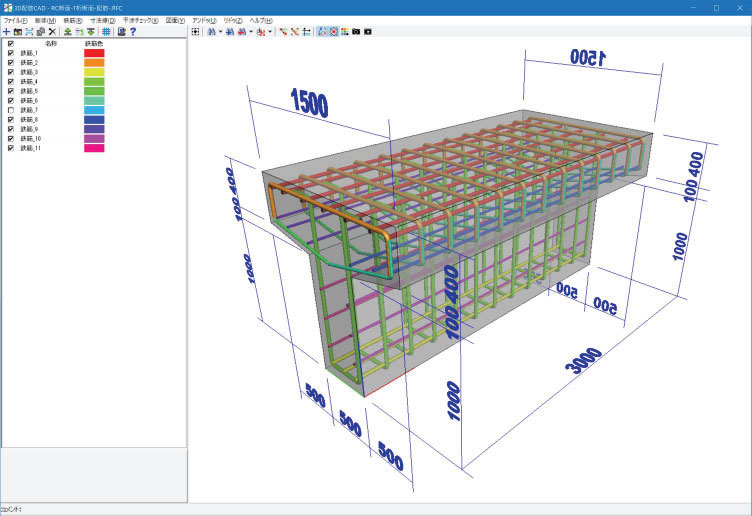The image size is (752, 516).
Task: Open dropdown arrow beside first binoculars icon
Action: coord(222,32)
